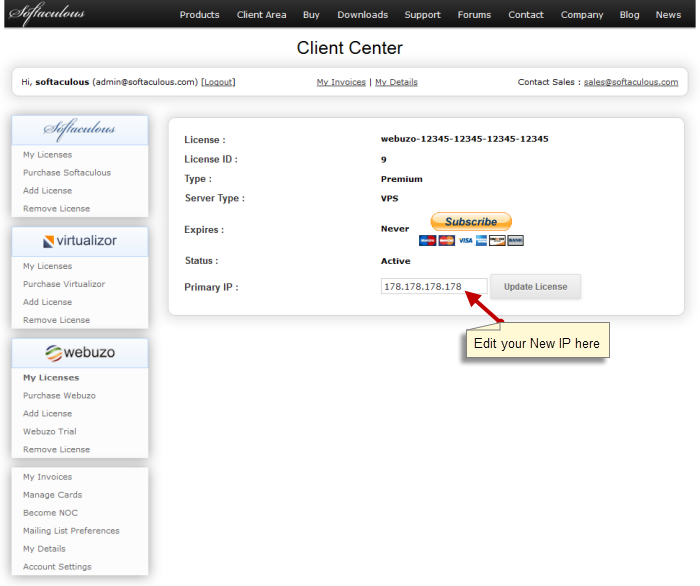Click the Logout link
The height and width of the screenshot is (586, 700).
point(218,82)
